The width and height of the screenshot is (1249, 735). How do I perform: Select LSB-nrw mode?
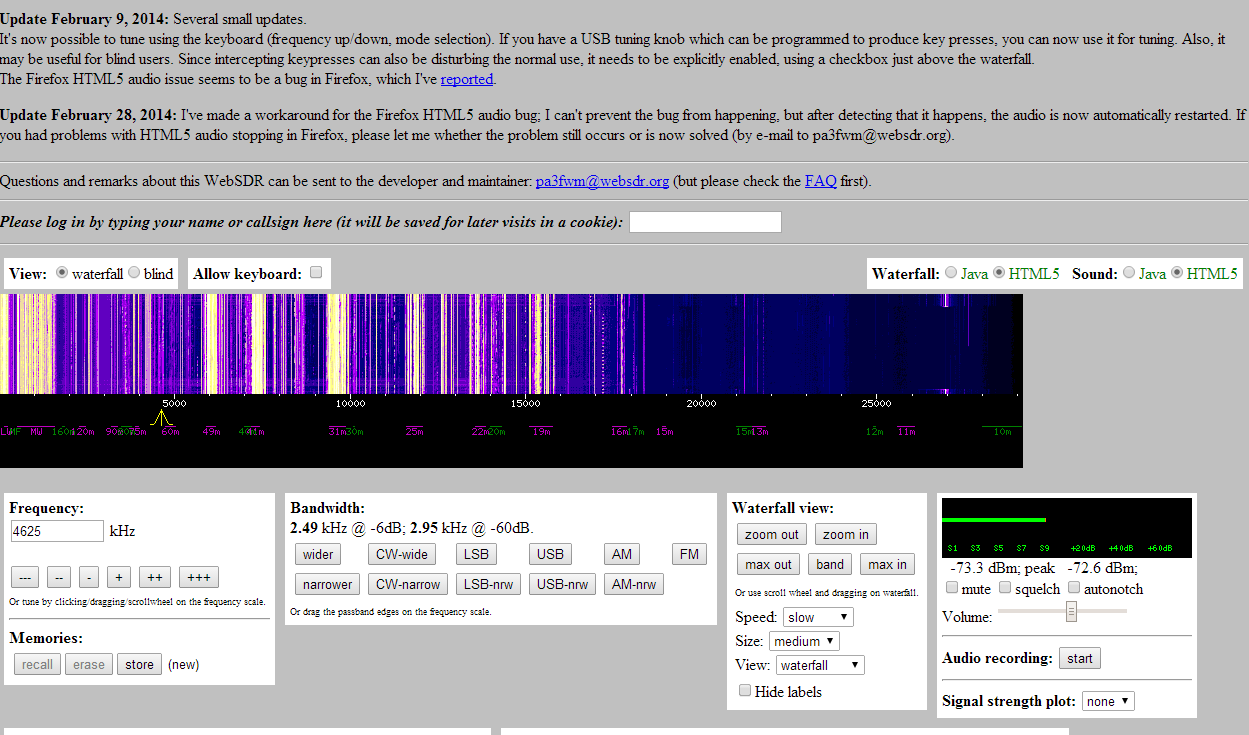tap(489, 584)
